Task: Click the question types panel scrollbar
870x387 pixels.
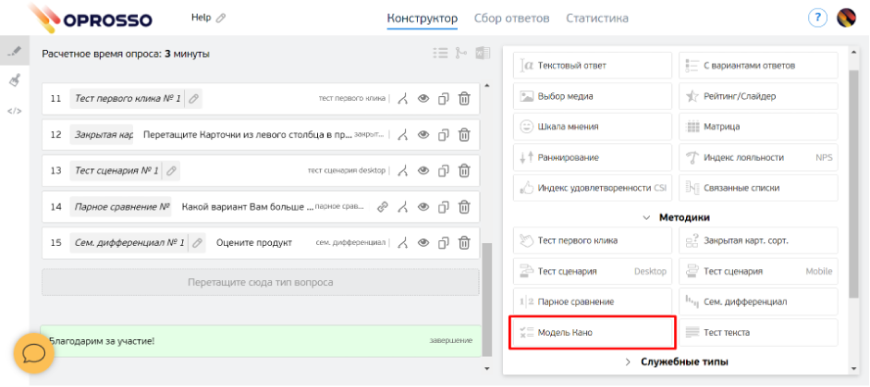Action: coord(853,184)
